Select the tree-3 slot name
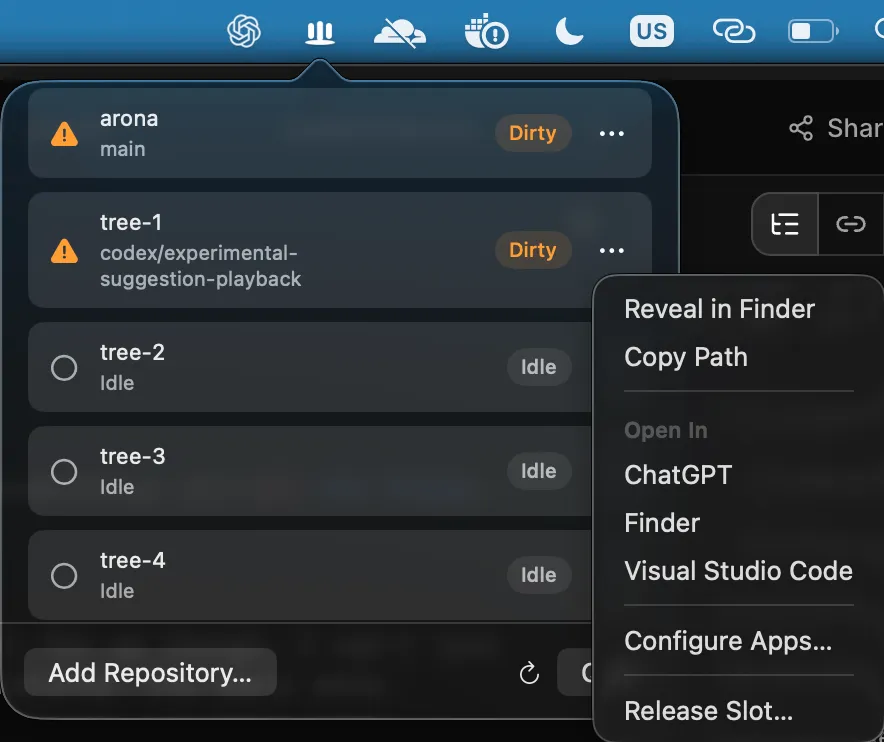The image size is (884, 742). pyautogui.click(x=132, y=456)
